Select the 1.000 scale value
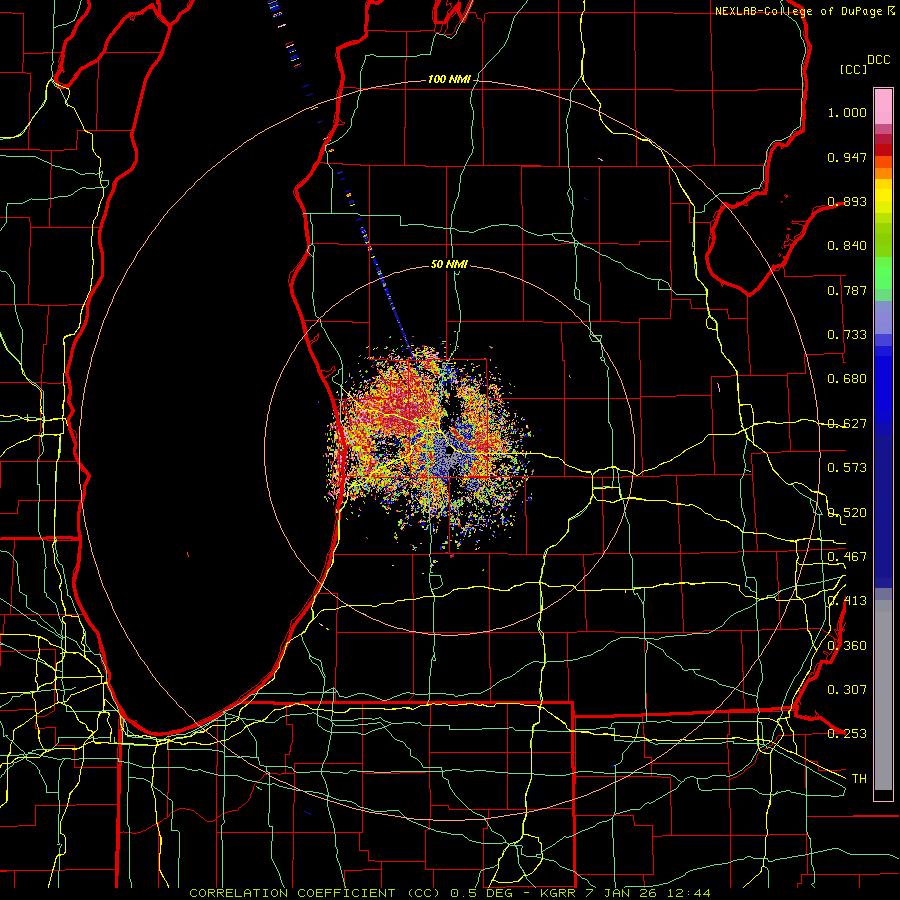The height and width of the screenshot is (900, 900). pyautogui.click(x=847, y=112)
